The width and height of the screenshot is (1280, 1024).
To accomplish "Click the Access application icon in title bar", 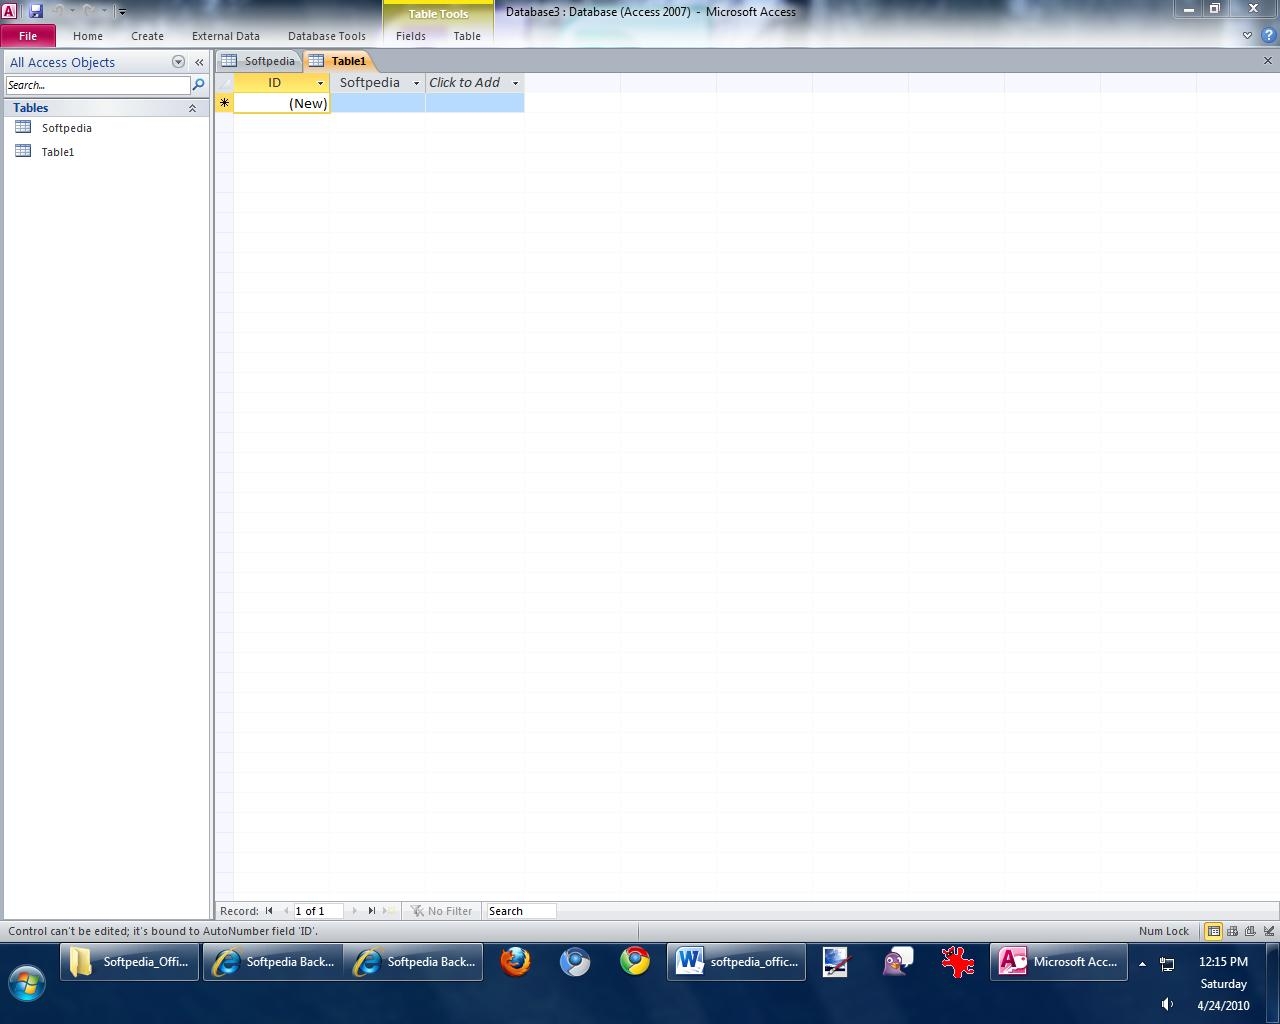I will [9, 11].
